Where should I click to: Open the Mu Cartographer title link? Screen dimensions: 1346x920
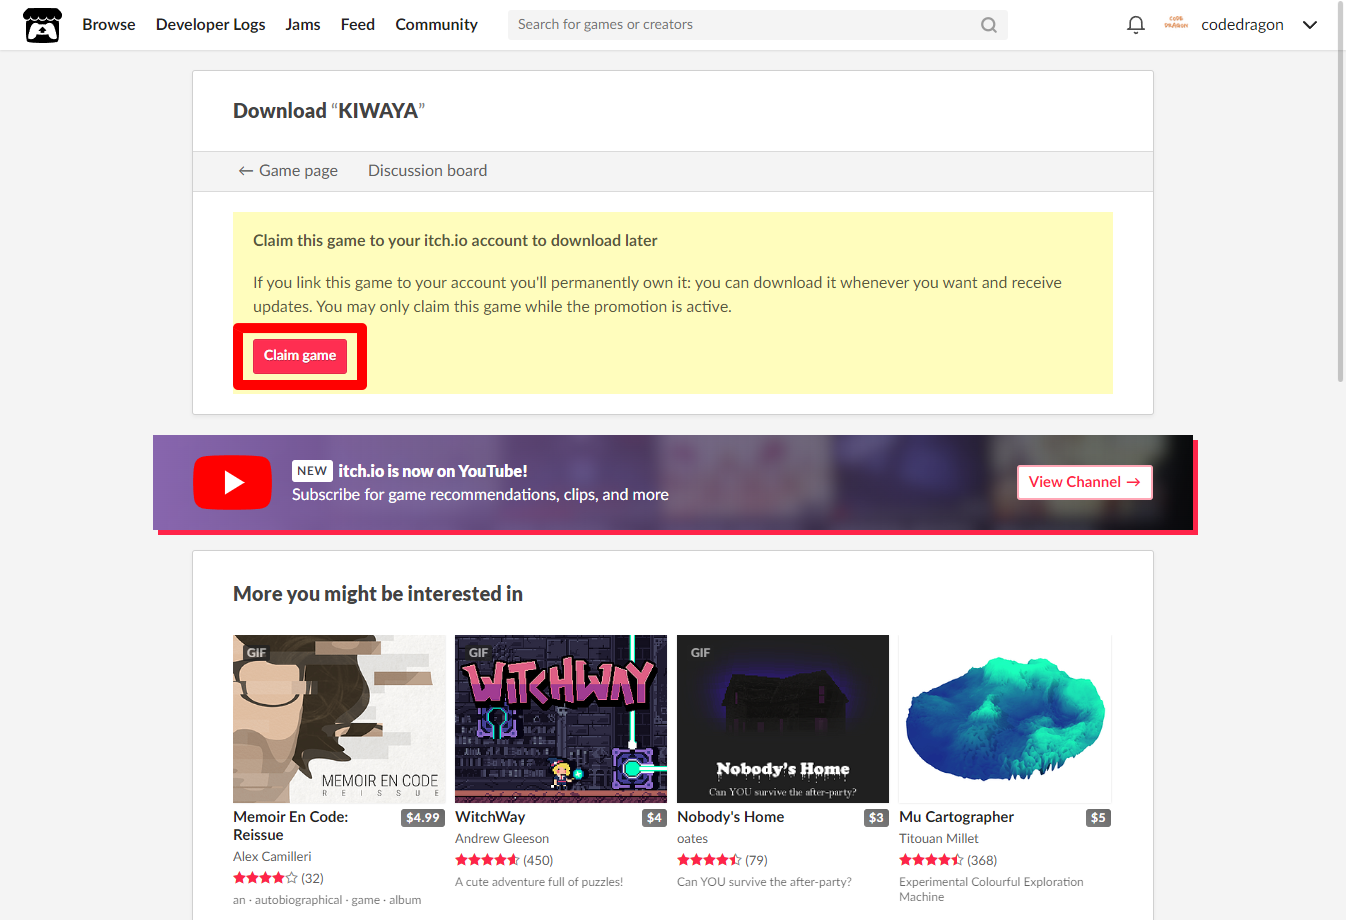coord(956,817)
